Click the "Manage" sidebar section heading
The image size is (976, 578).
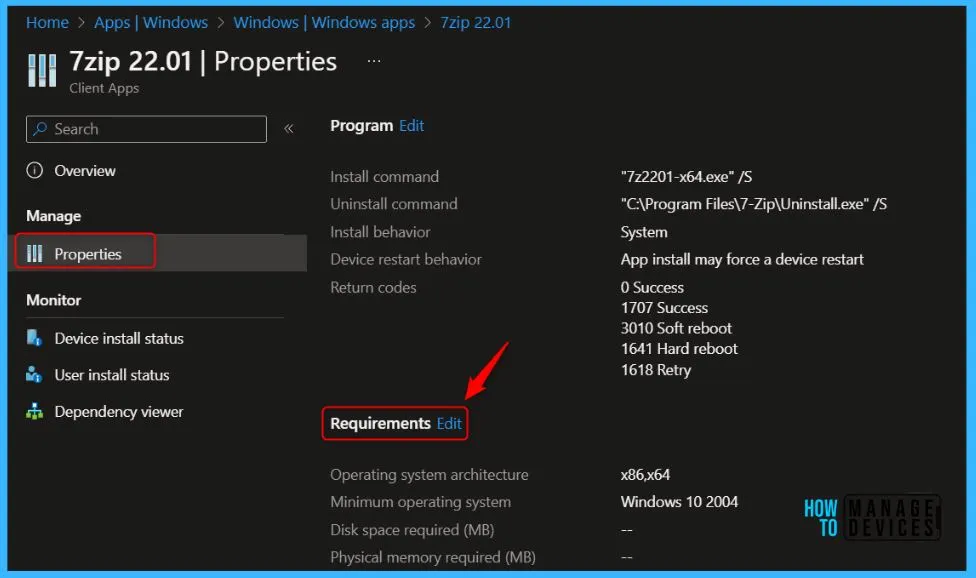[54, 216]
